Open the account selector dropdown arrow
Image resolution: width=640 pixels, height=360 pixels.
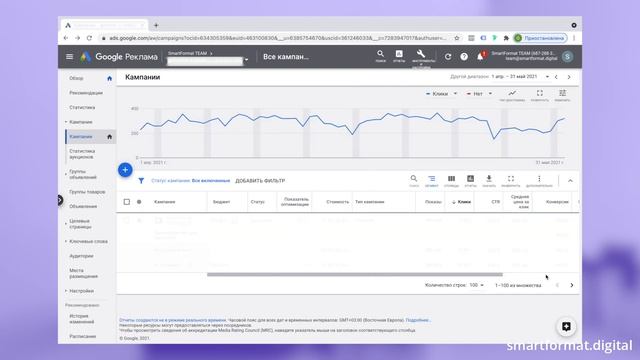(x=247, y=60)
